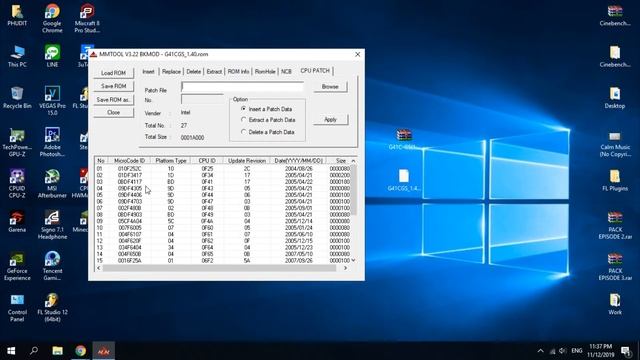Select the G41C archive on desktop
640x360 pixels.
pyautogui.click(x=404, y=139)
